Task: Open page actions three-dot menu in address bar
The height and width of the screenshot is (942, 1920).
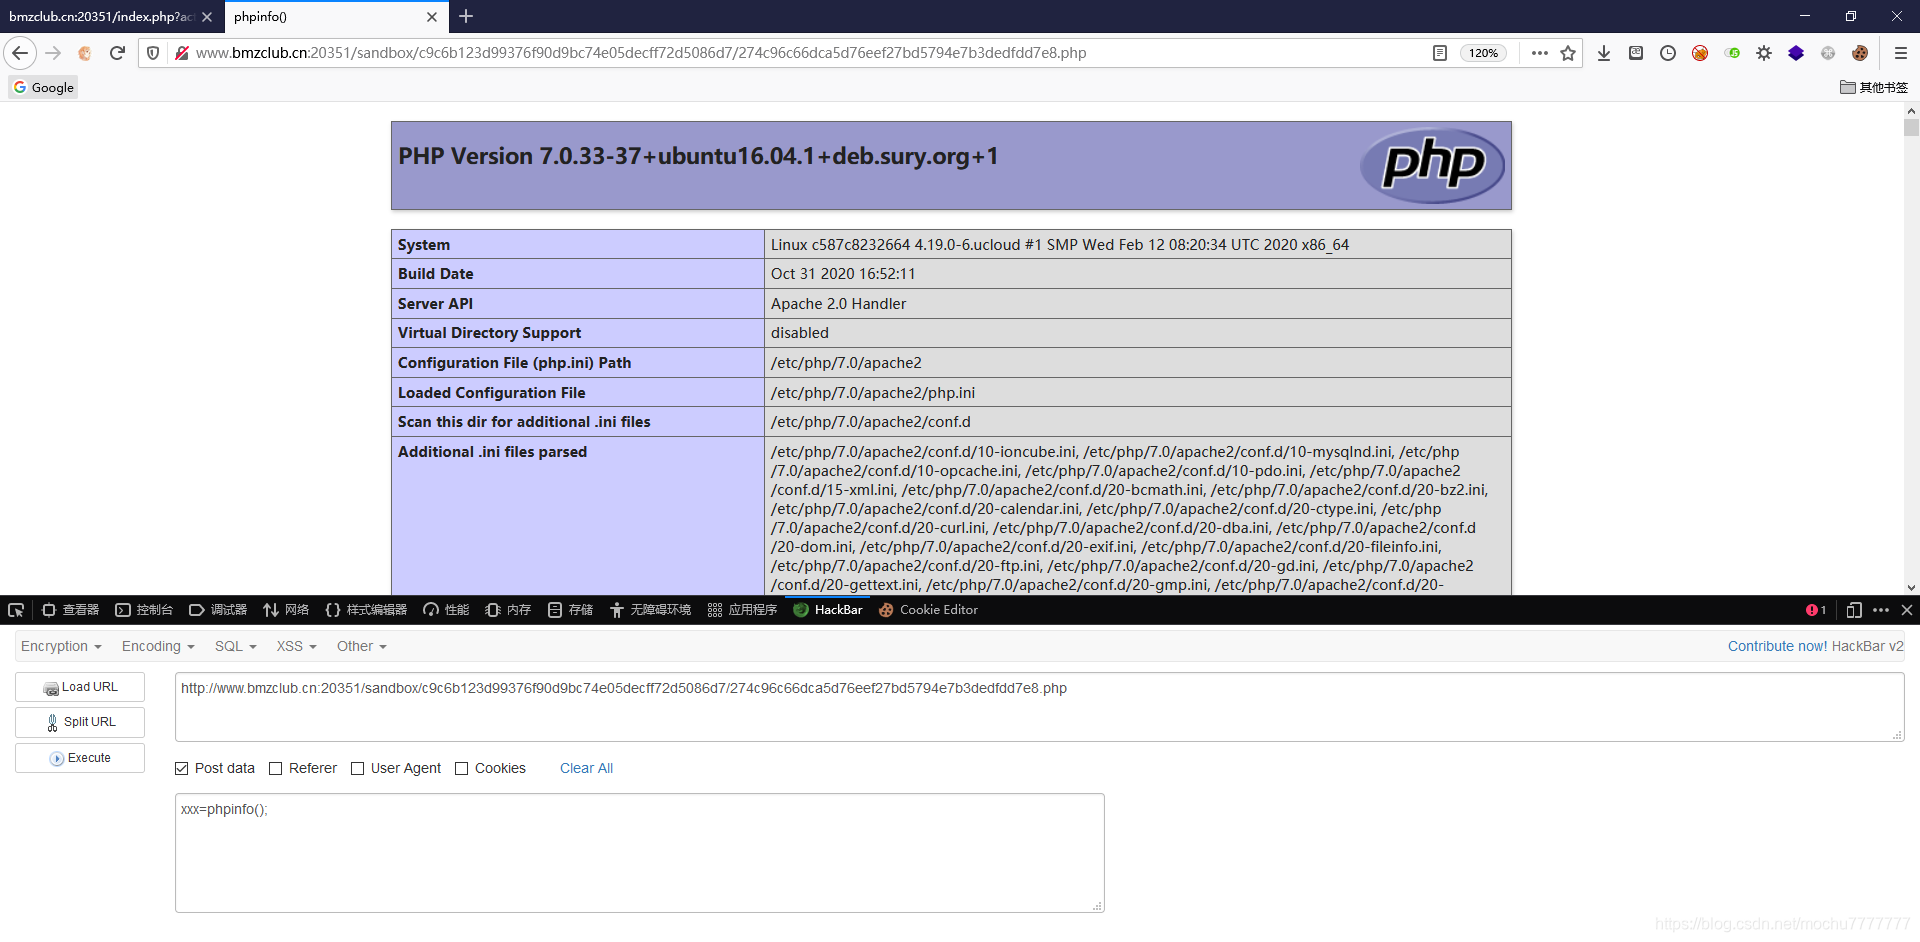Action: [x=1540, y=53]
